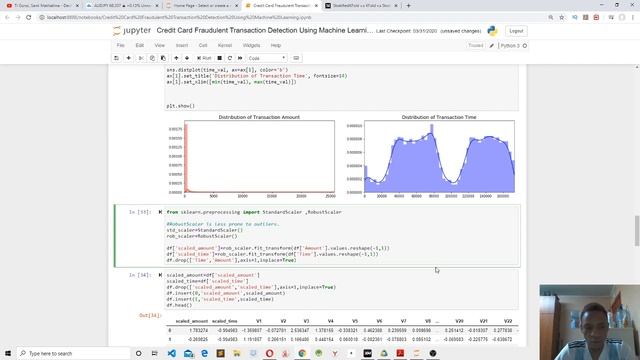Open the Widgets menu
The width and height of the screenshot is (640, 360).
click(251, 45)
